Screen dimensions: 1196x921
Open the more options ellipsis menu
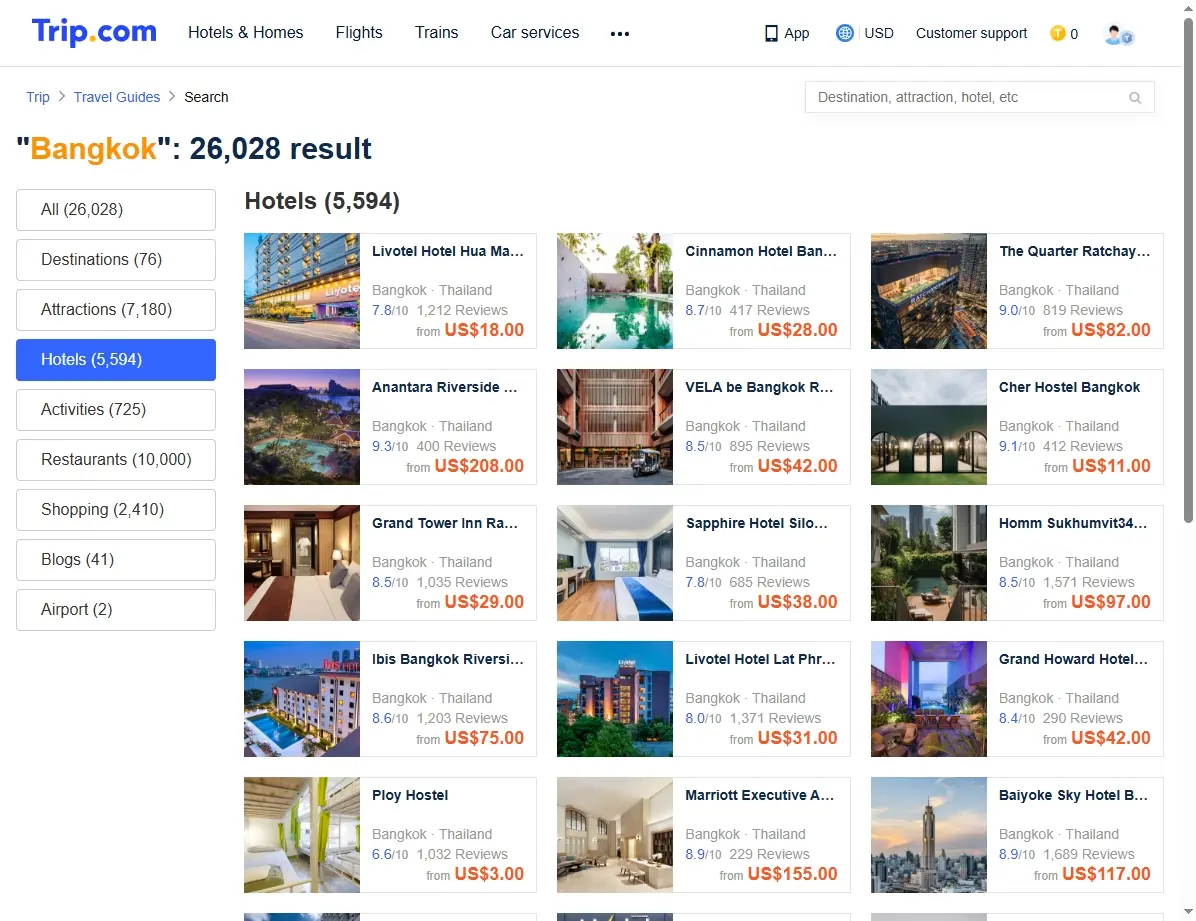[620, 34]
